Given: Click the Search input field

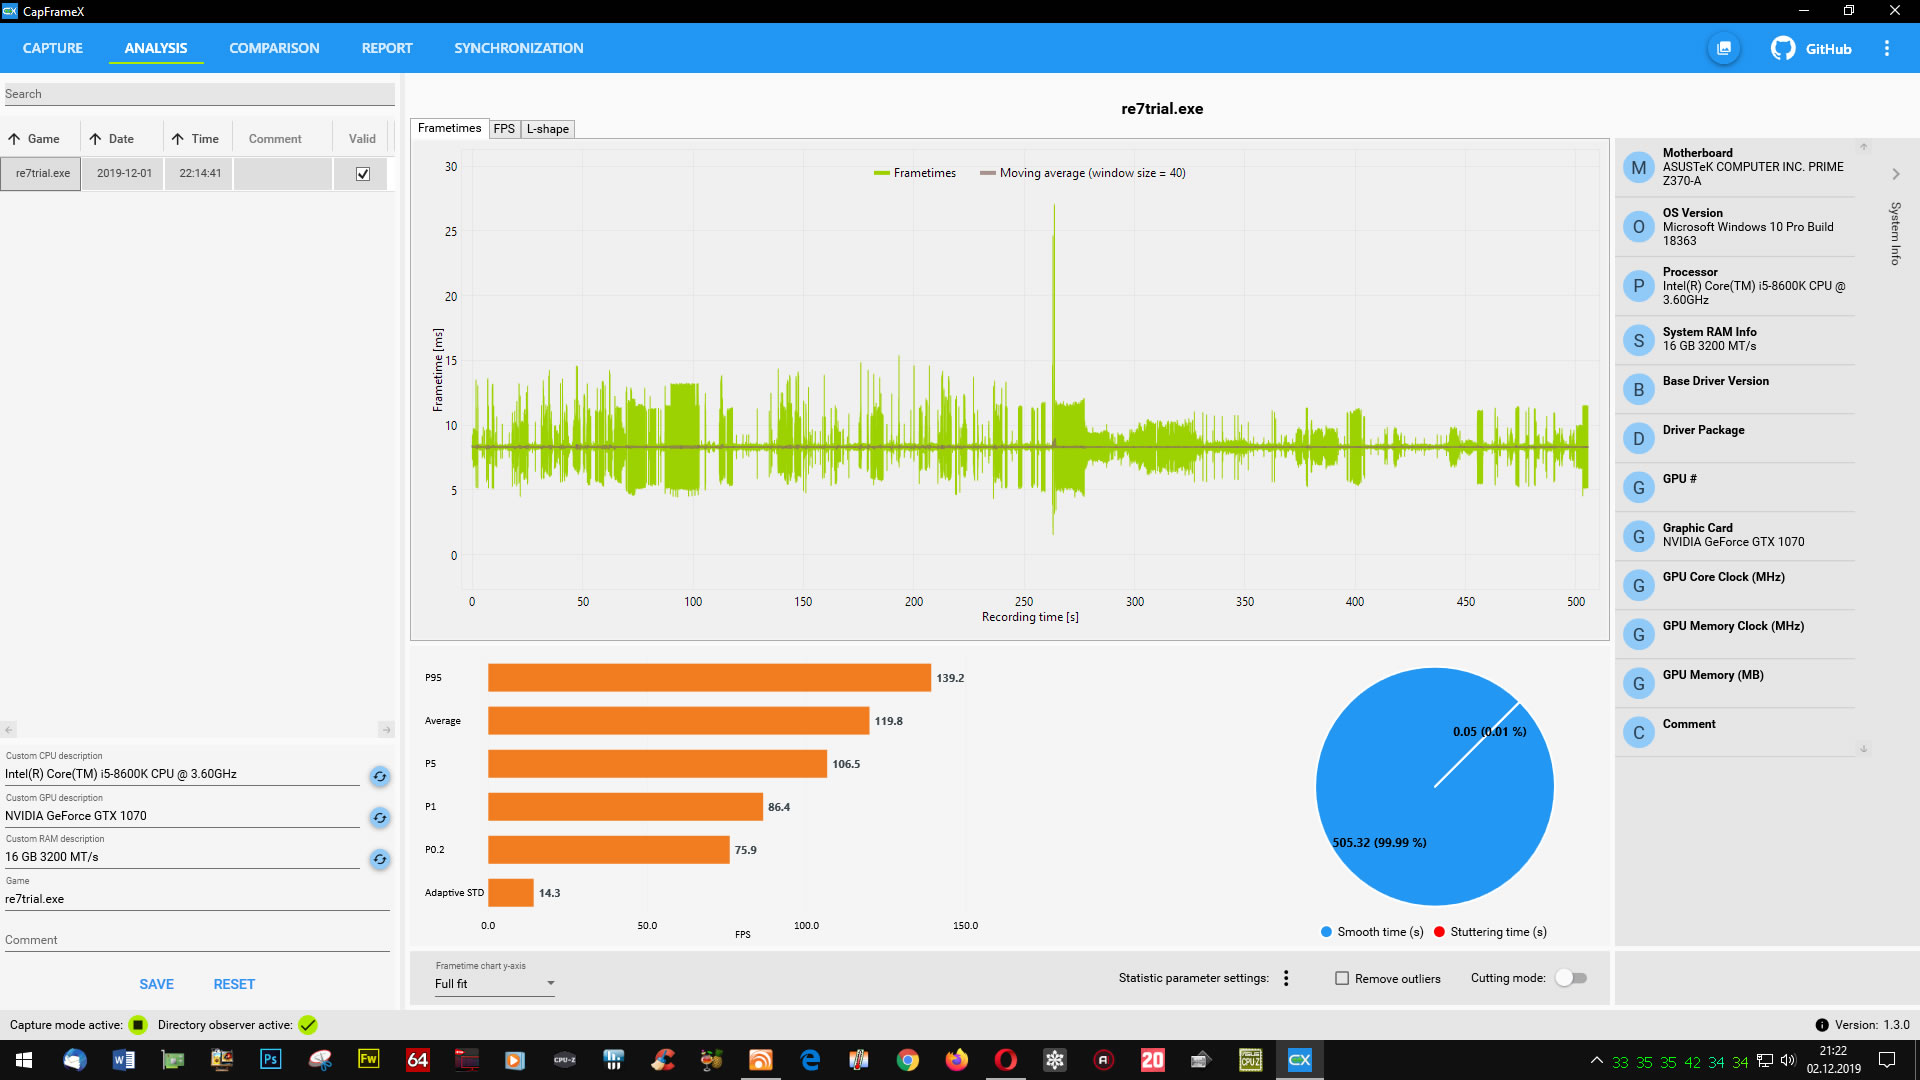Looking at the screenshot, I should pyautogui.click(x=198, y=94).
